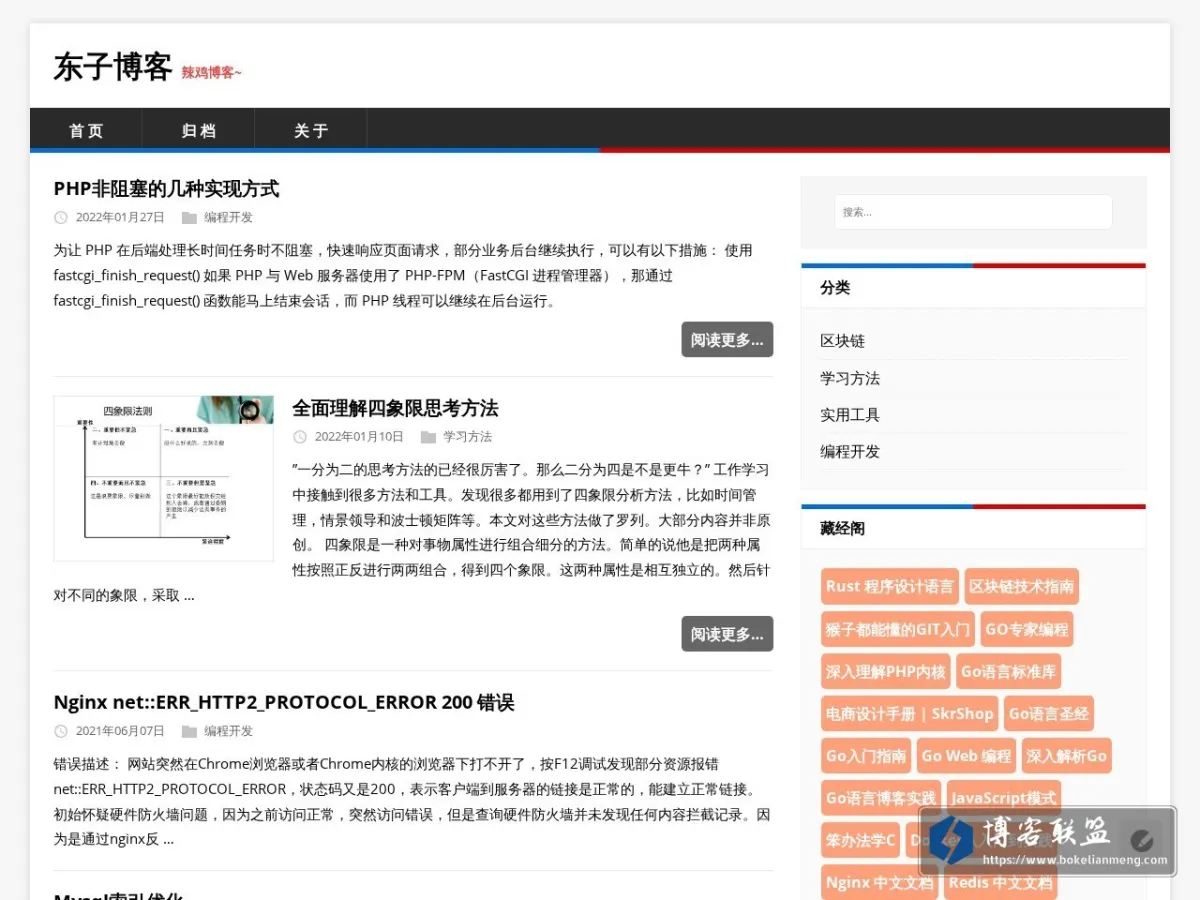Click the folder icon under the PHP非阻塞 post
This screenshot has height=900, width=1200.
[189, 217]
